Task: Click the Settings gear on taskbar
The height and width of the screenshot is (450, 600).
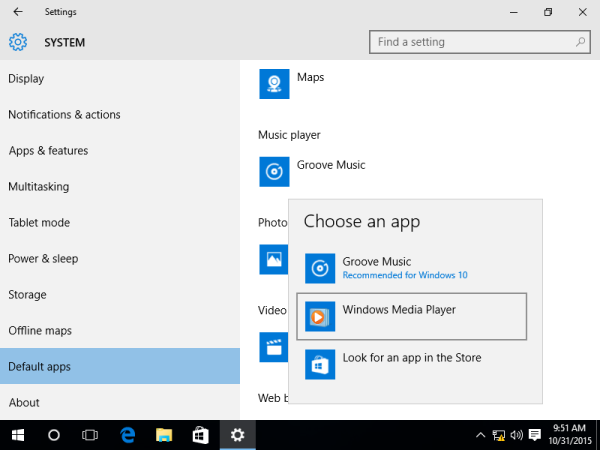Action: 237,435
